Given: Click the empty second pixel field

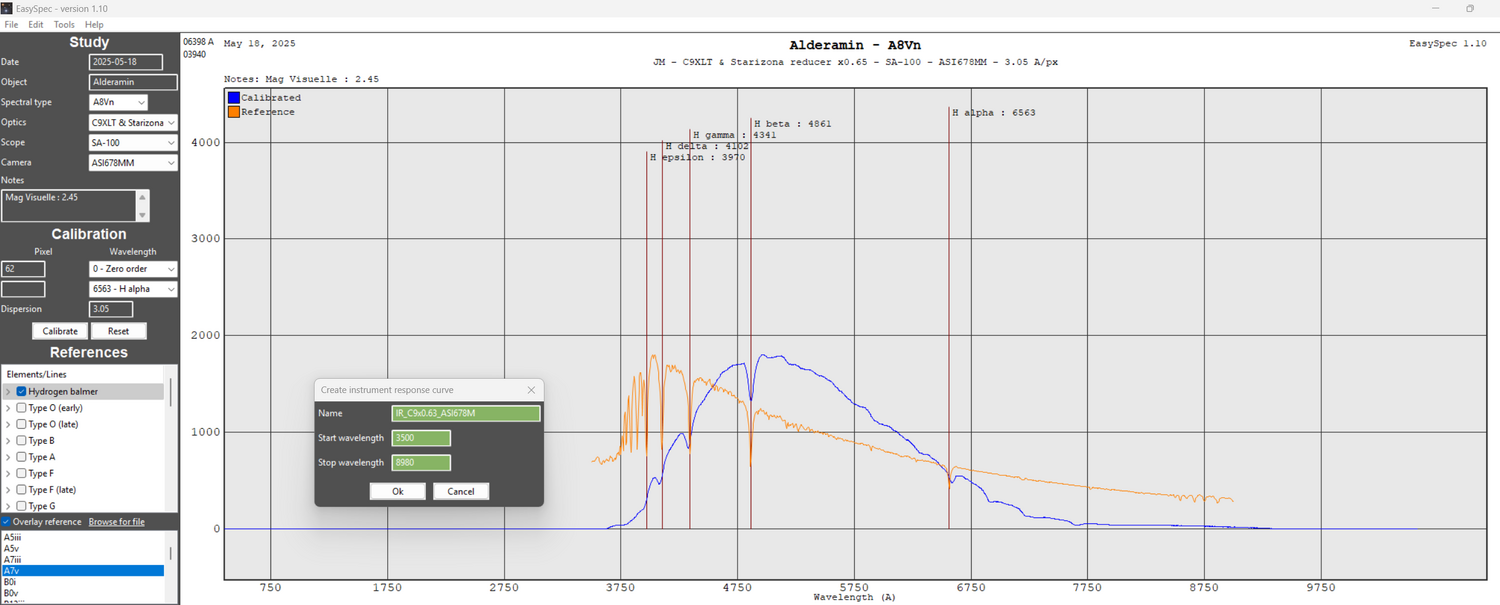Looking at the screenshot, I should click(23, 289).
